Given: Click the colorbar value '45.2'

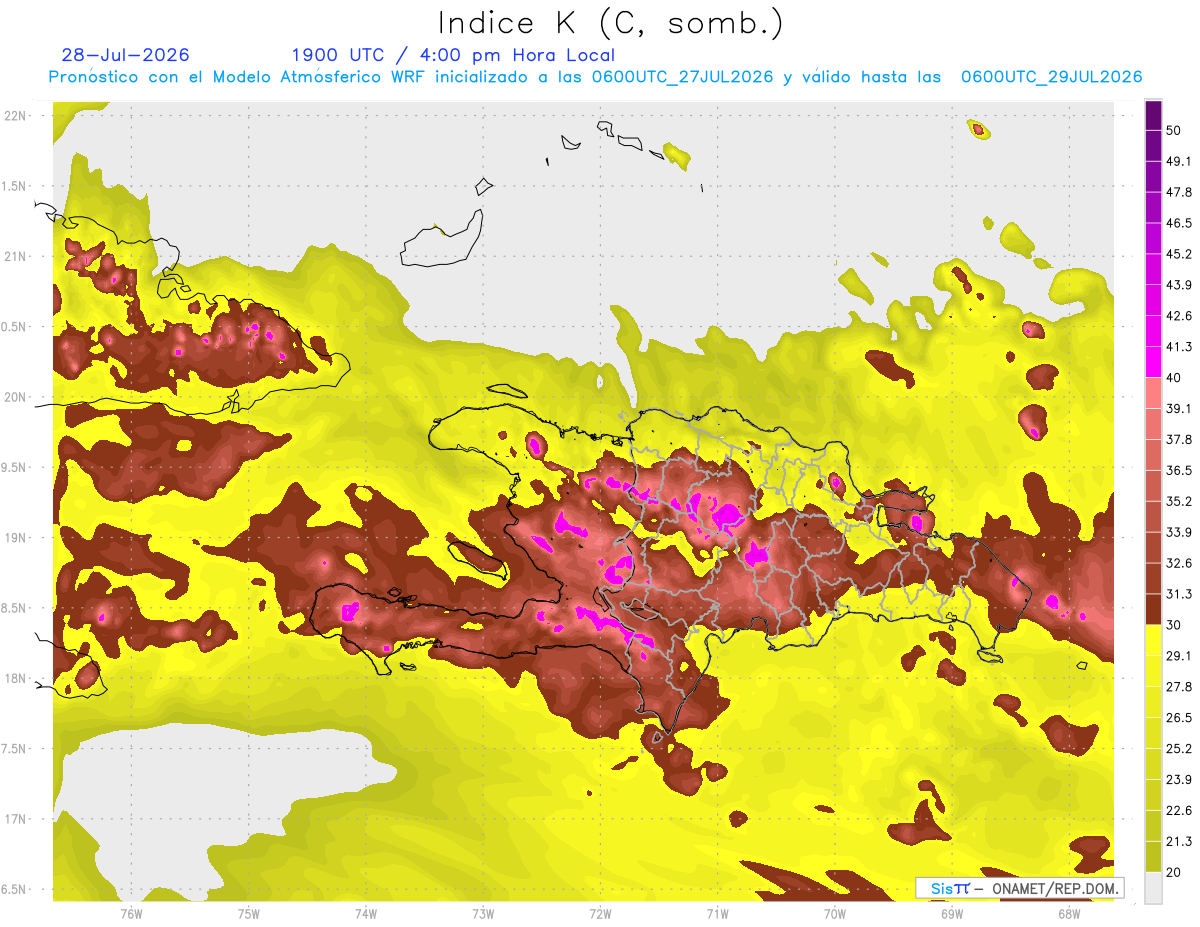Looking at the screenshot, I should click(x=1179, y=255).
